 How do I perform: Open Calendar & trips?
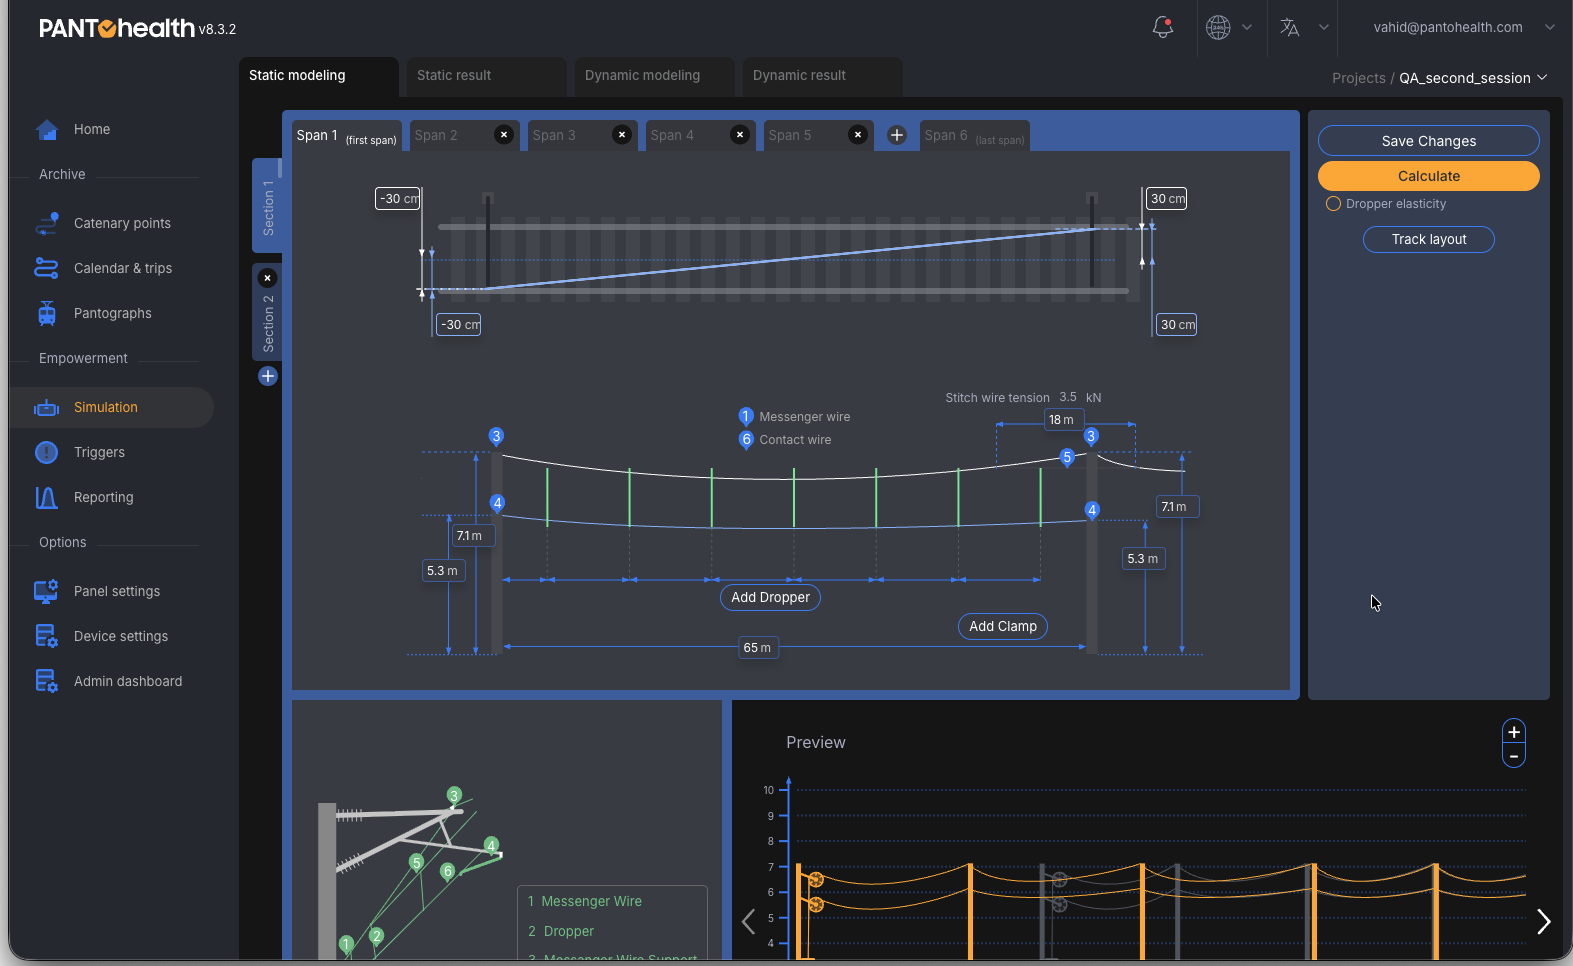point(123,268)
